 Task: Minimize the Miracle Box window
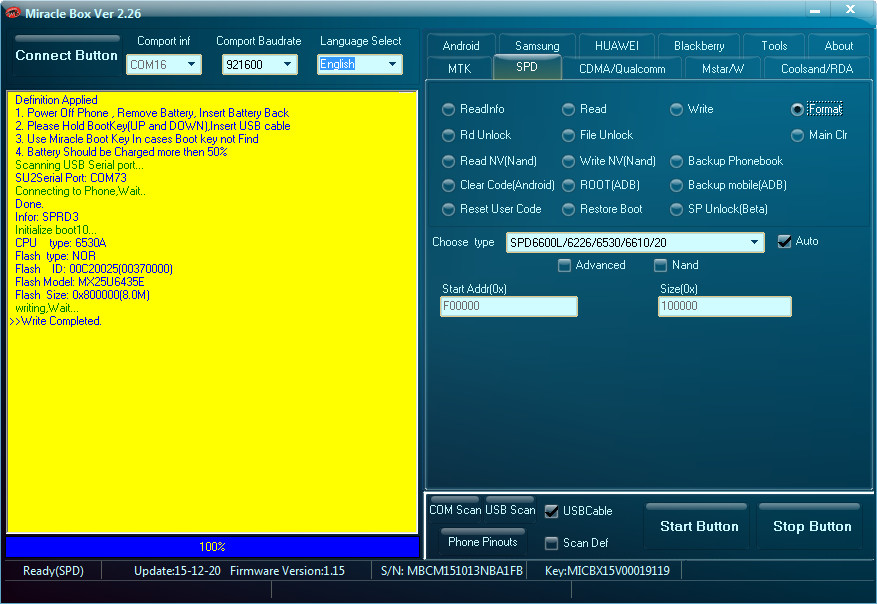(x=815, y=10)
